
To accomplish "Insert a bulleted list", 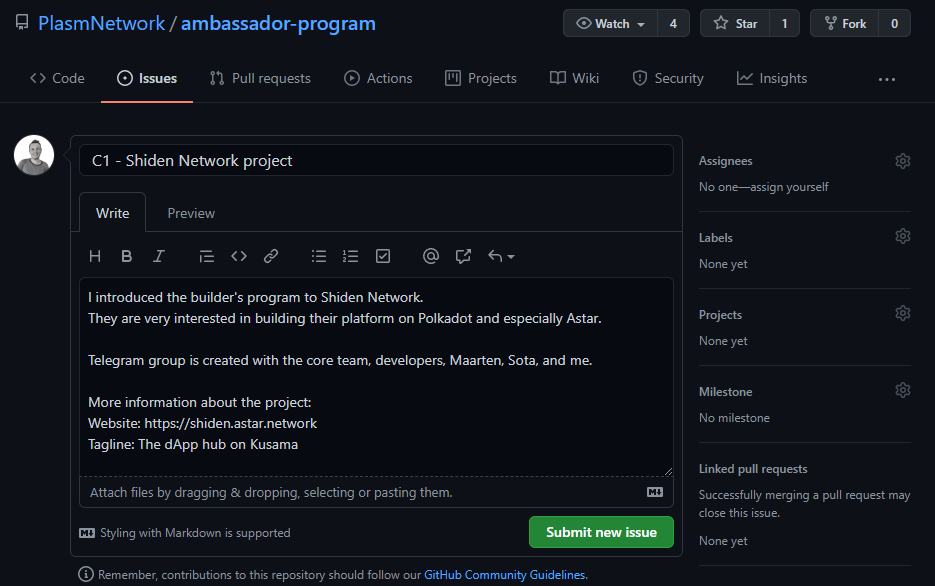I will click(x=319, y=256).
